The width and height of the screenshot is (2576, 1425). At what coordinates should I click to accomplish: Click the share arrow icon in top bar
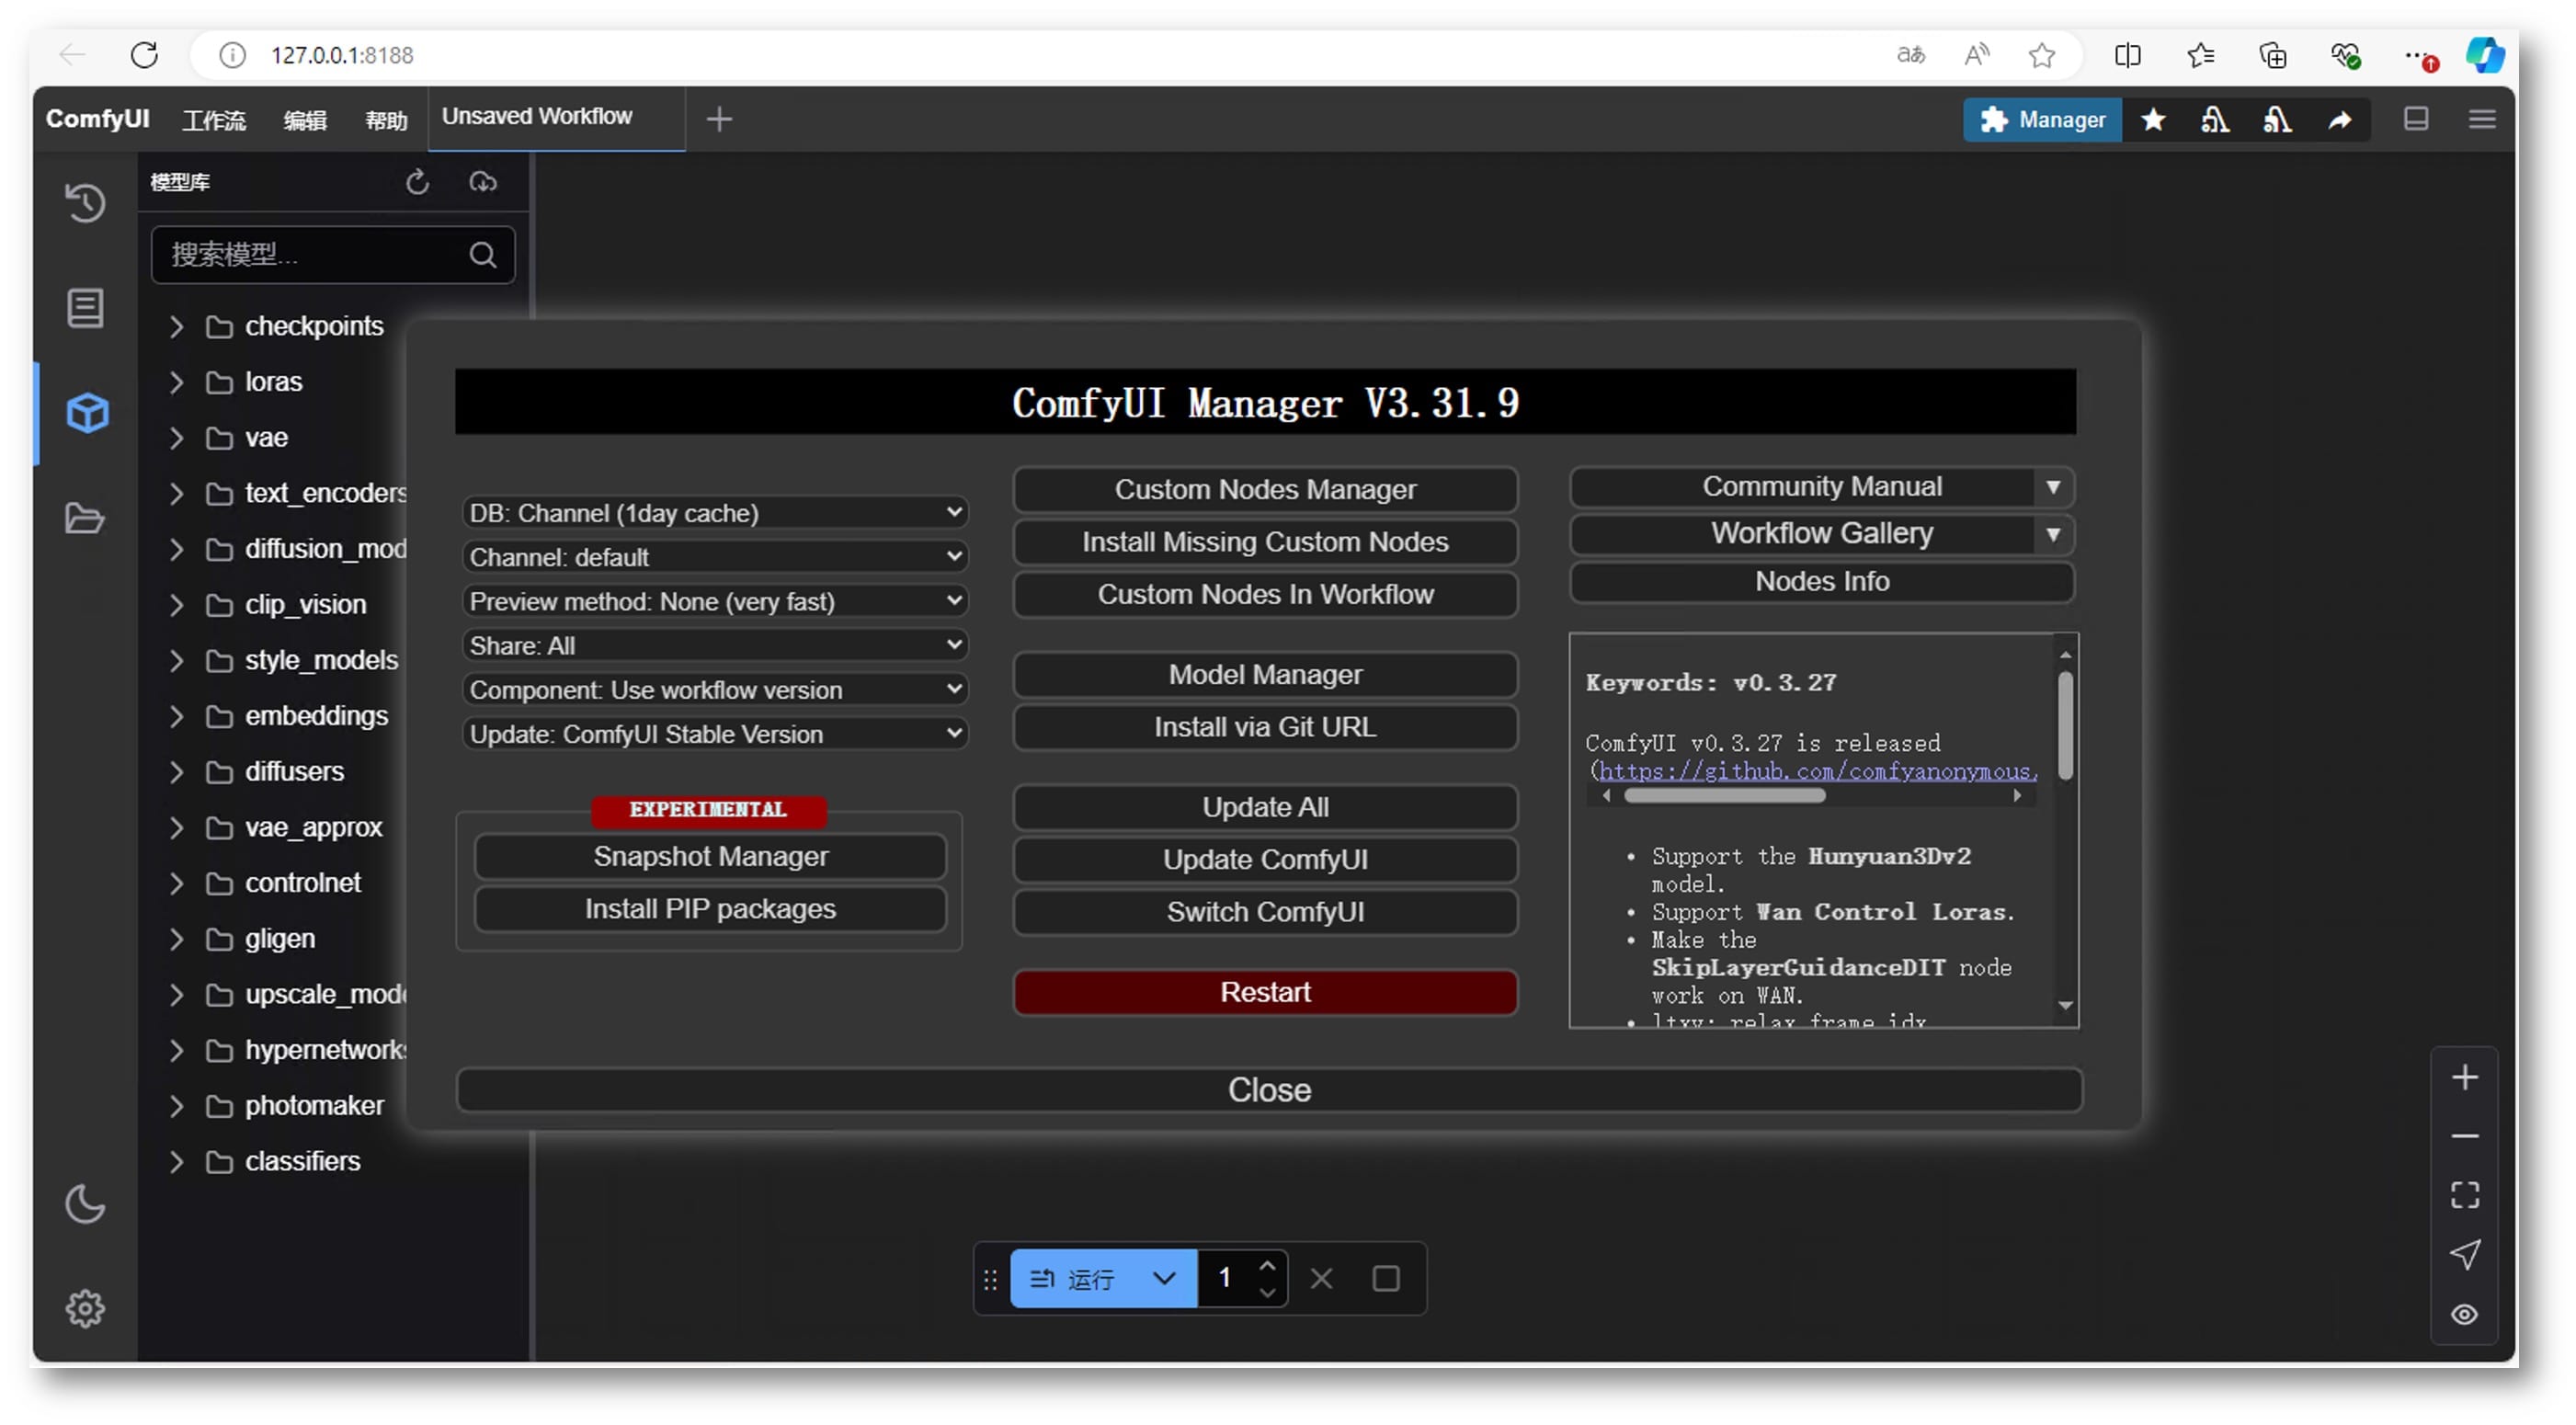click(2339, 120)
